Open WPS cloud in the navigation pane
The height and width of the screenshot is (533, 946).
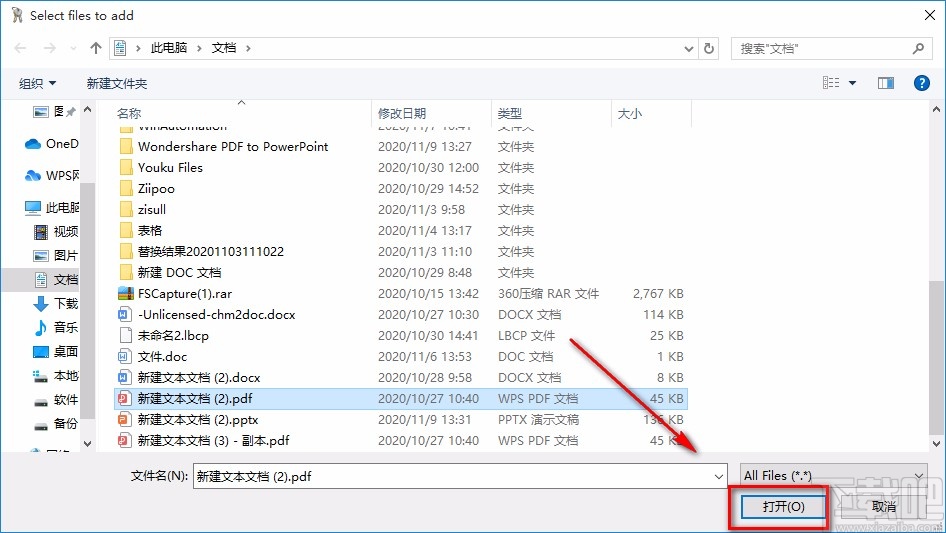coord(52,176)
